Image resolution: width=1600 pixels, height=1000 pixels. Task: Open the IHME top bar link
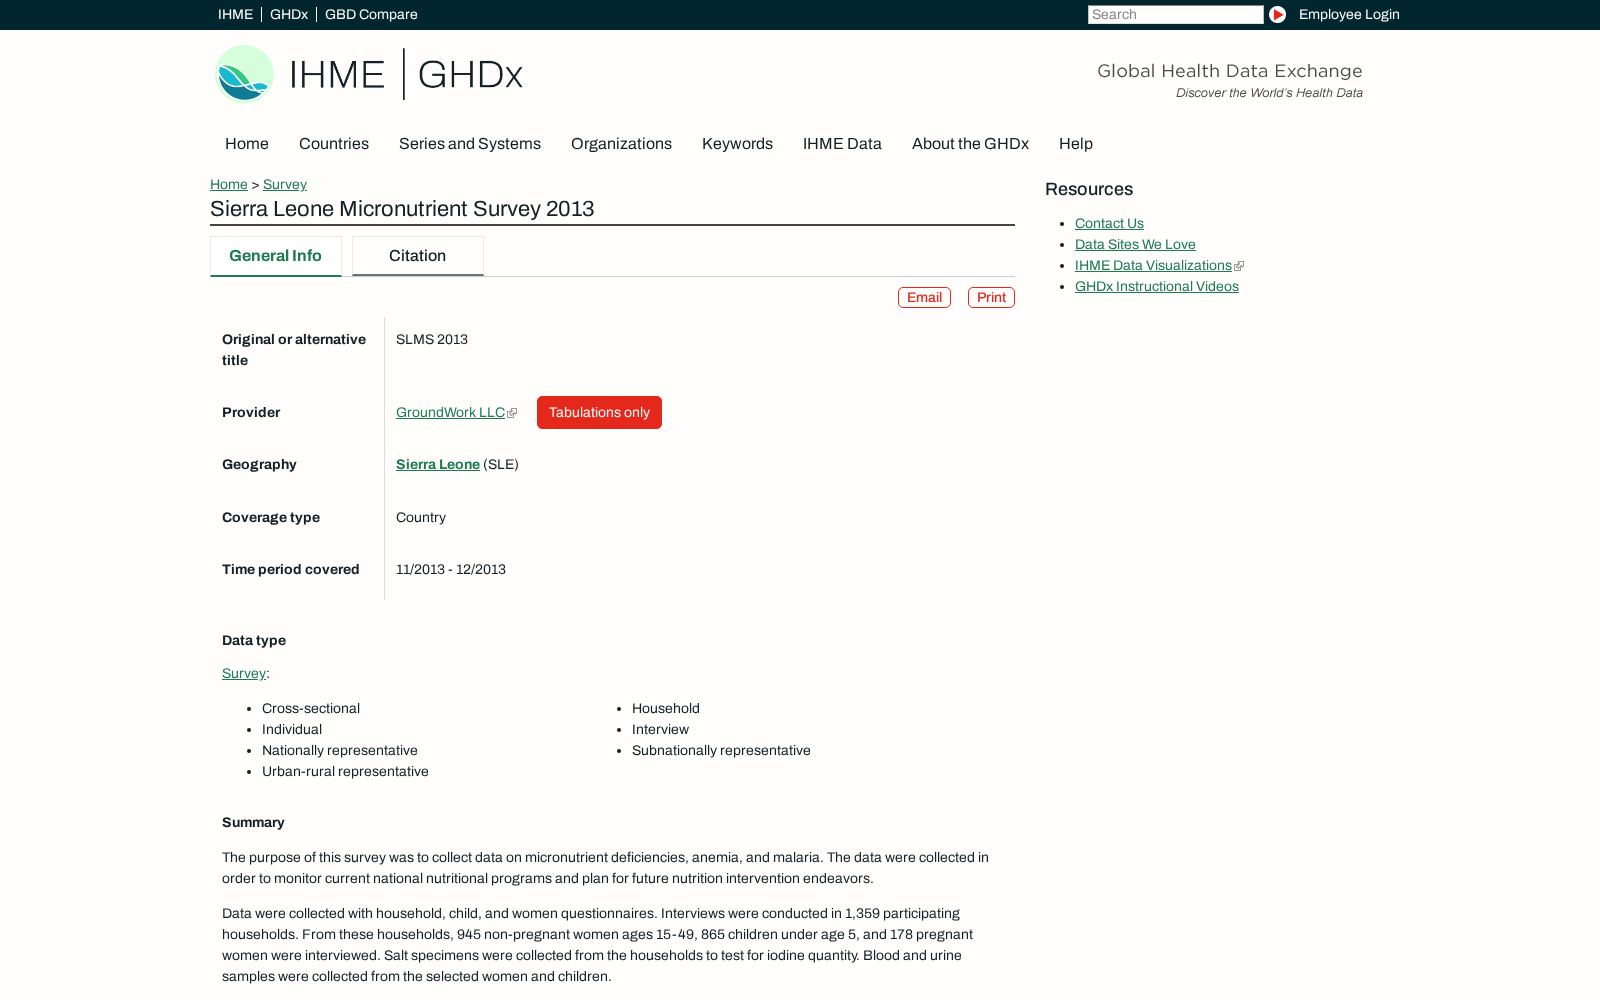[235, 14]
